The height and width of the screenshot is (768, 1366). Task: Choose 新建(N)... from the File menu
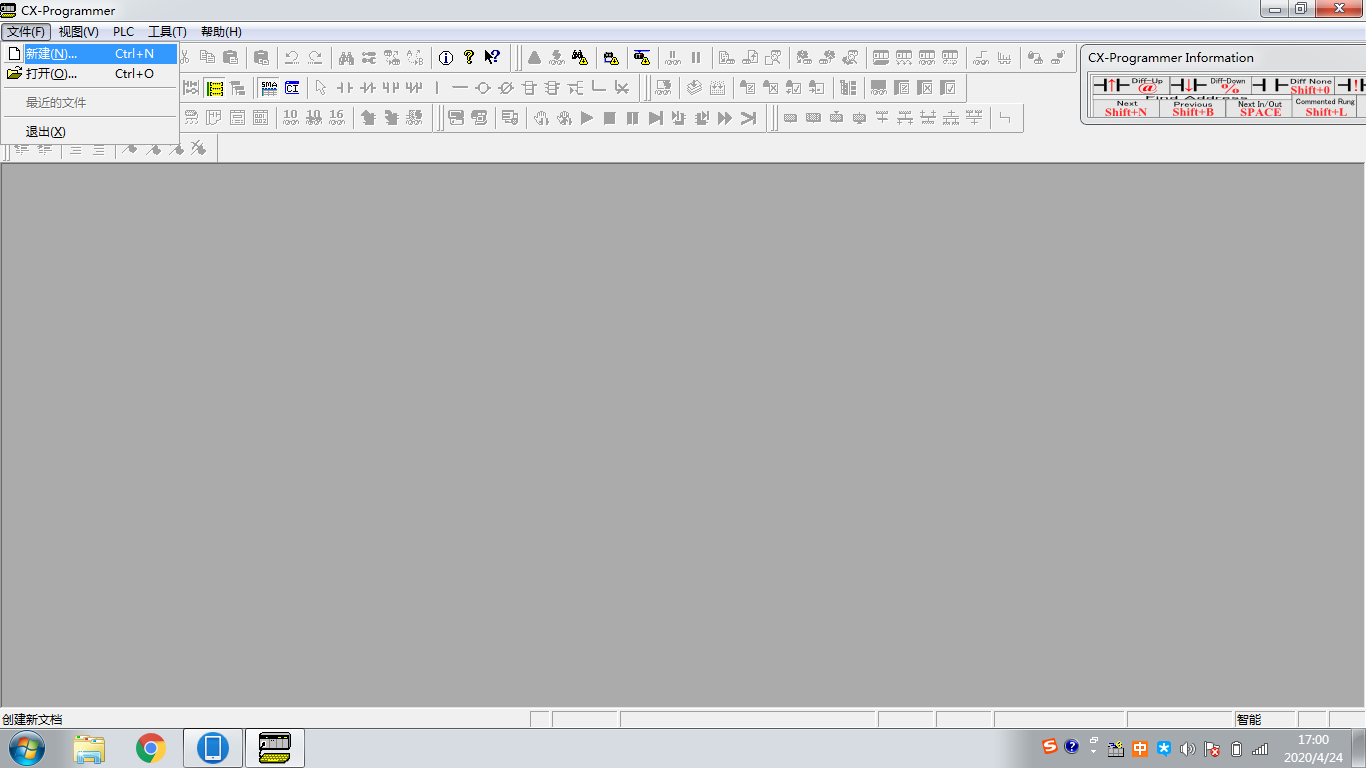coord(90,54)
